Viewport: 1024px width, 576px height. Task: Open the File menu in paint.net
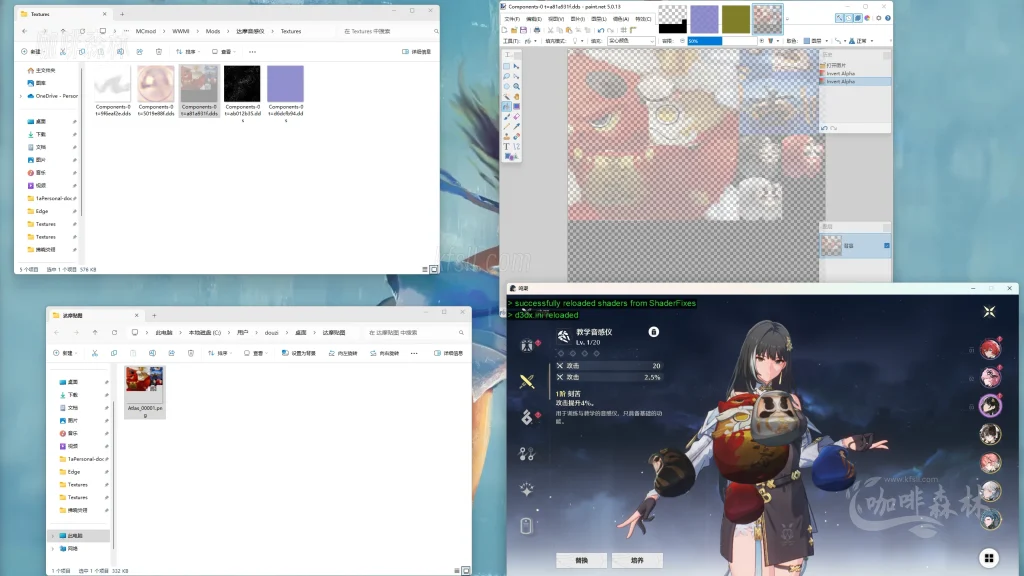[x=511, y=18]
